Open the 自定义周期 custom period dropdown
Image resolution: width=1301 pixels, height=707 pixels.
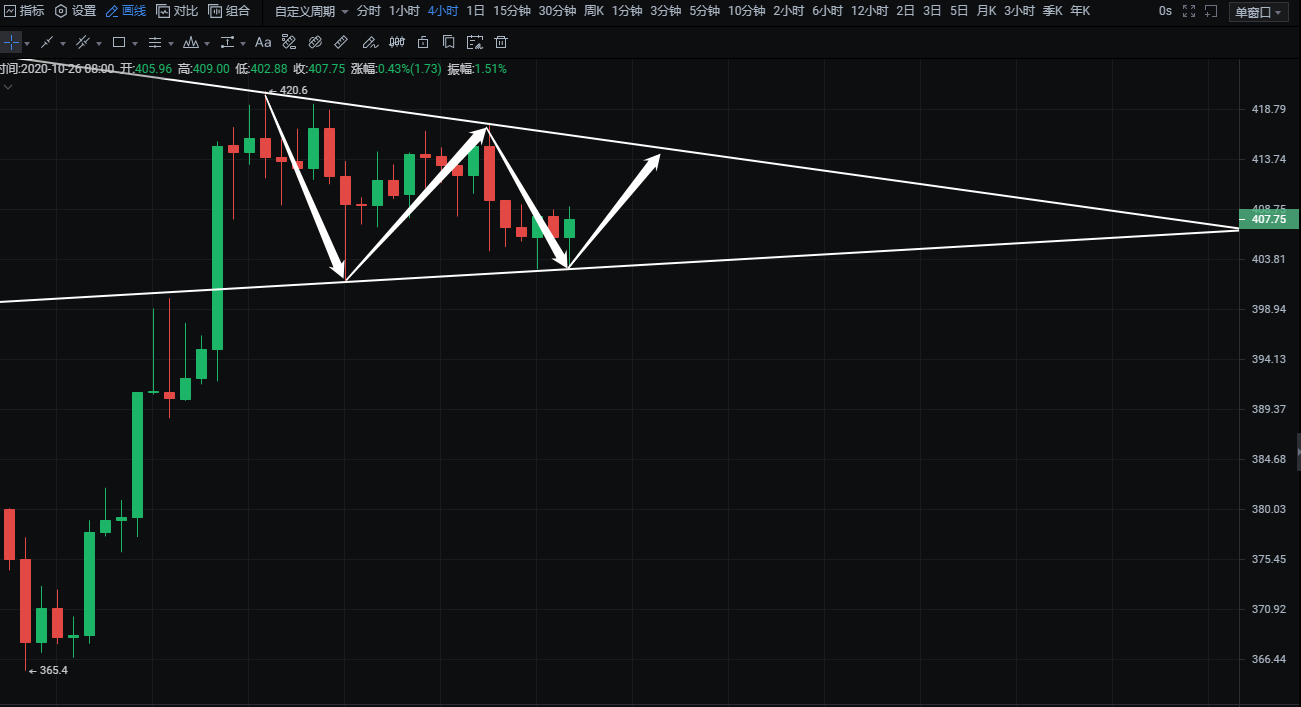311,11
